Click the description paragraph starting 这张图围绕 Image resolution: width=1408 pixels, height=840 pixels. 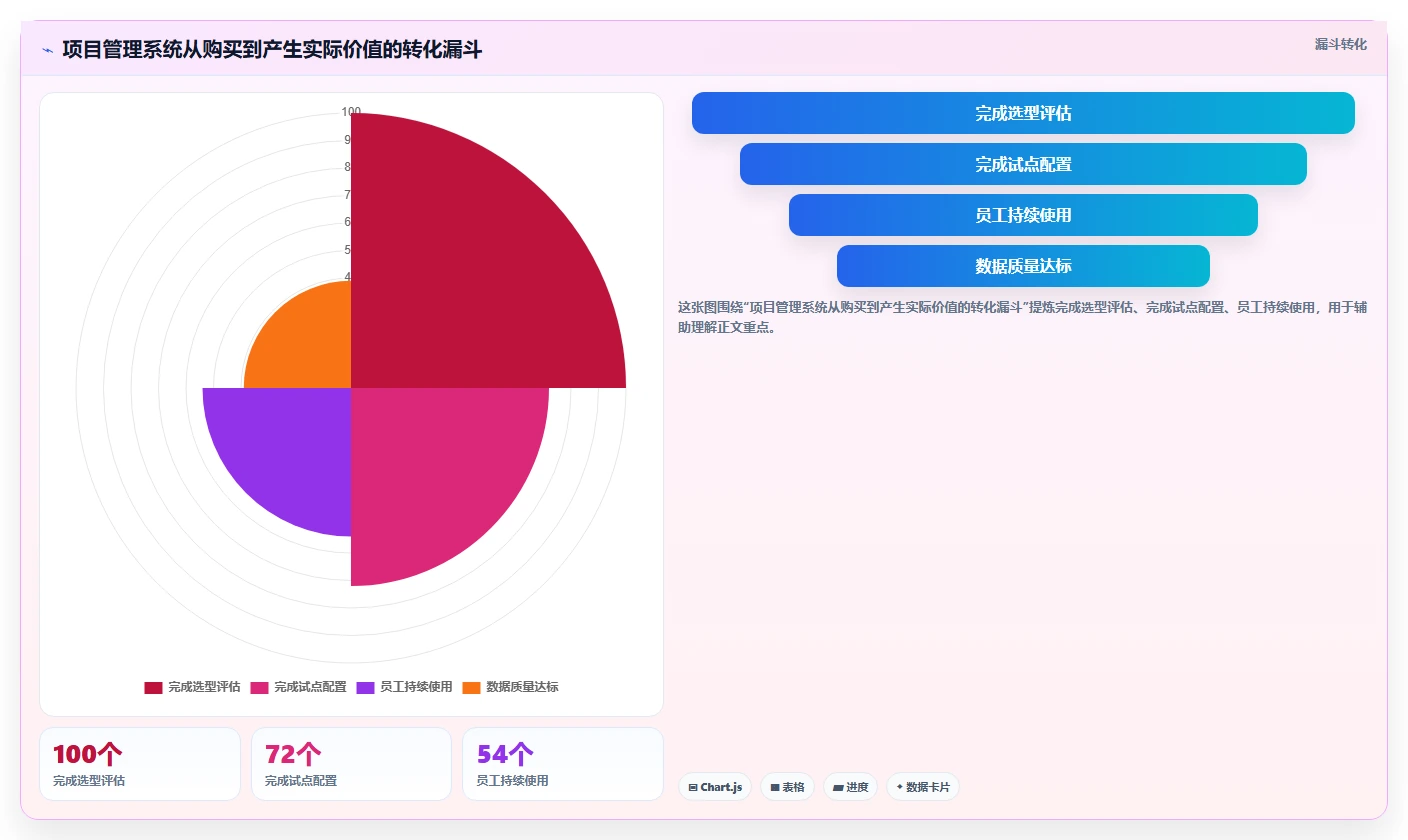[1023, 317]
